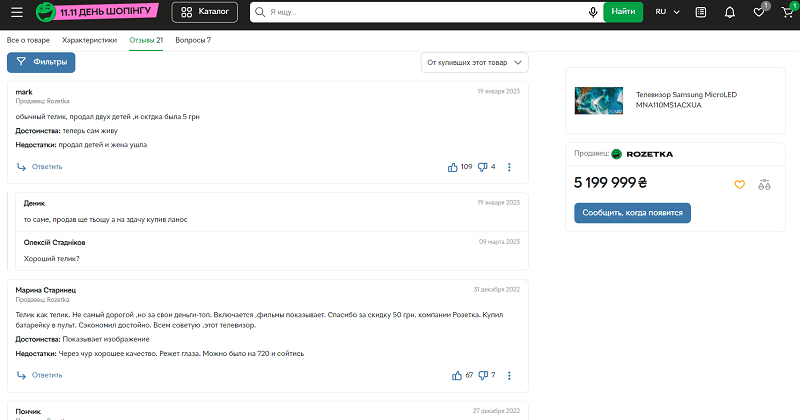
Task: Reply to mark's review via Ответить
Action: (x=40, y=167)
